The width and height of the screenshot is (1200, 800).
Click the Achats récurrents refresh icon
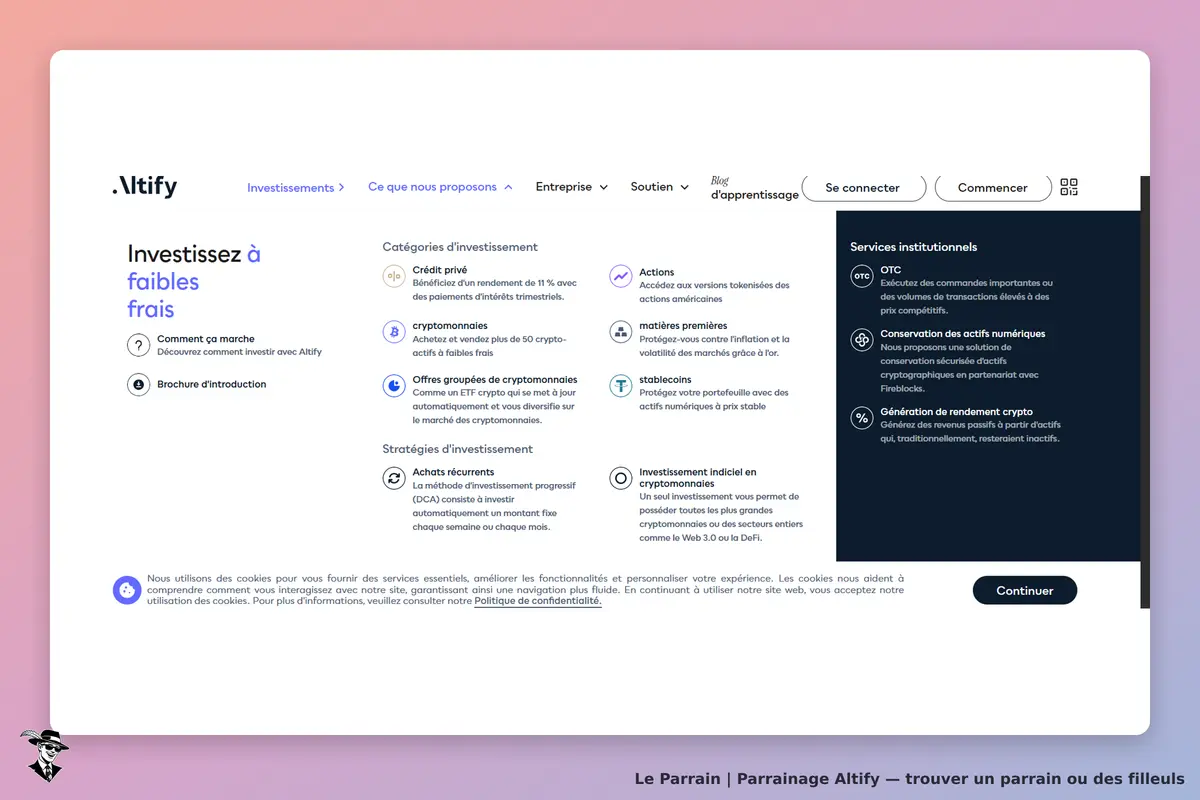coord(394,478)
